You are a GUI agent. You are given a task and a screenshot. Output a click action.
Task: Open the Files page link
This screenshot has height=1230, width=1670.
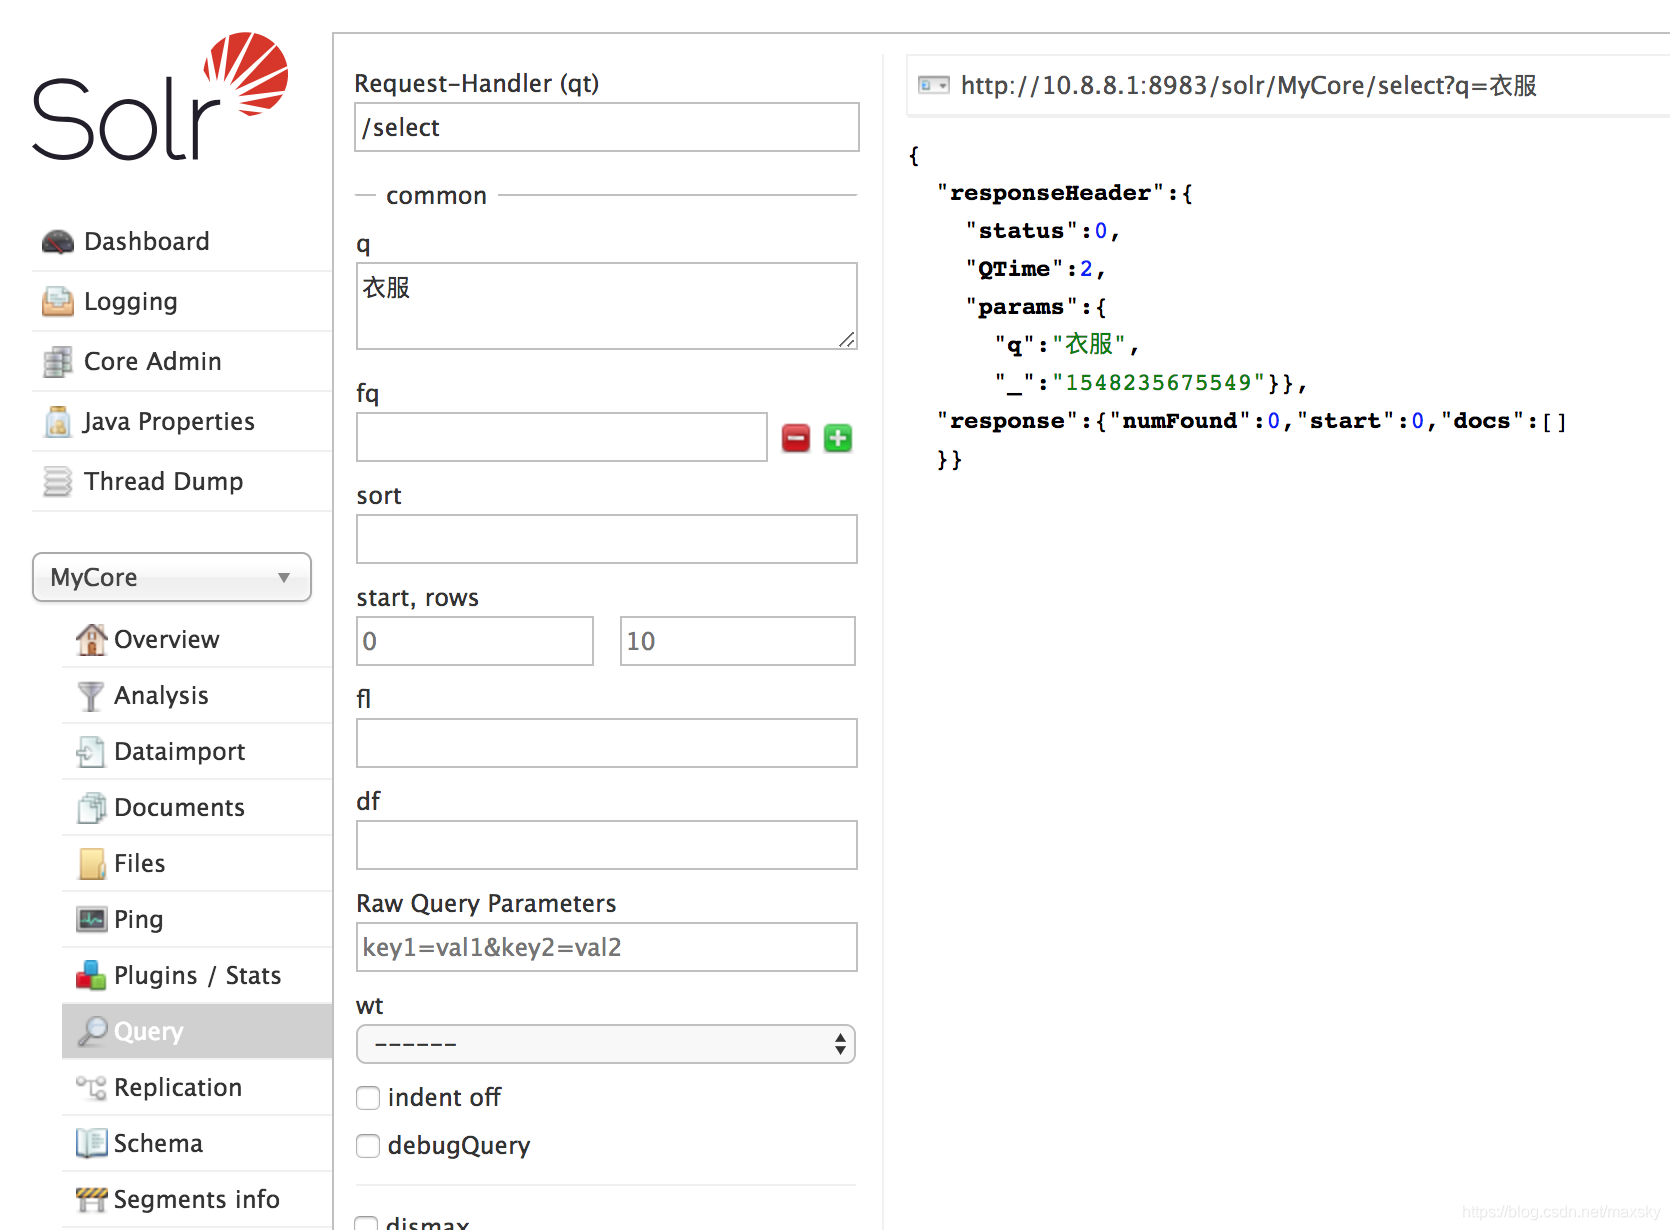pyautogui.click(x=140, y=864)
